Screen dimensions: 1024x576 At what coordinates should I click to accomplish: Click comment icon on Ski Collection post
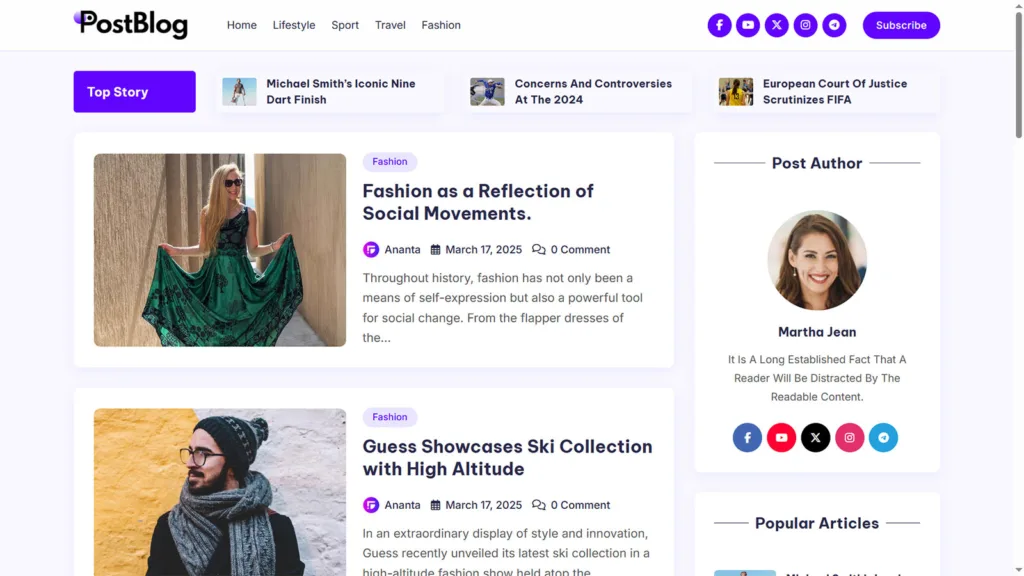pyautogui.click(x=538, y=505)
